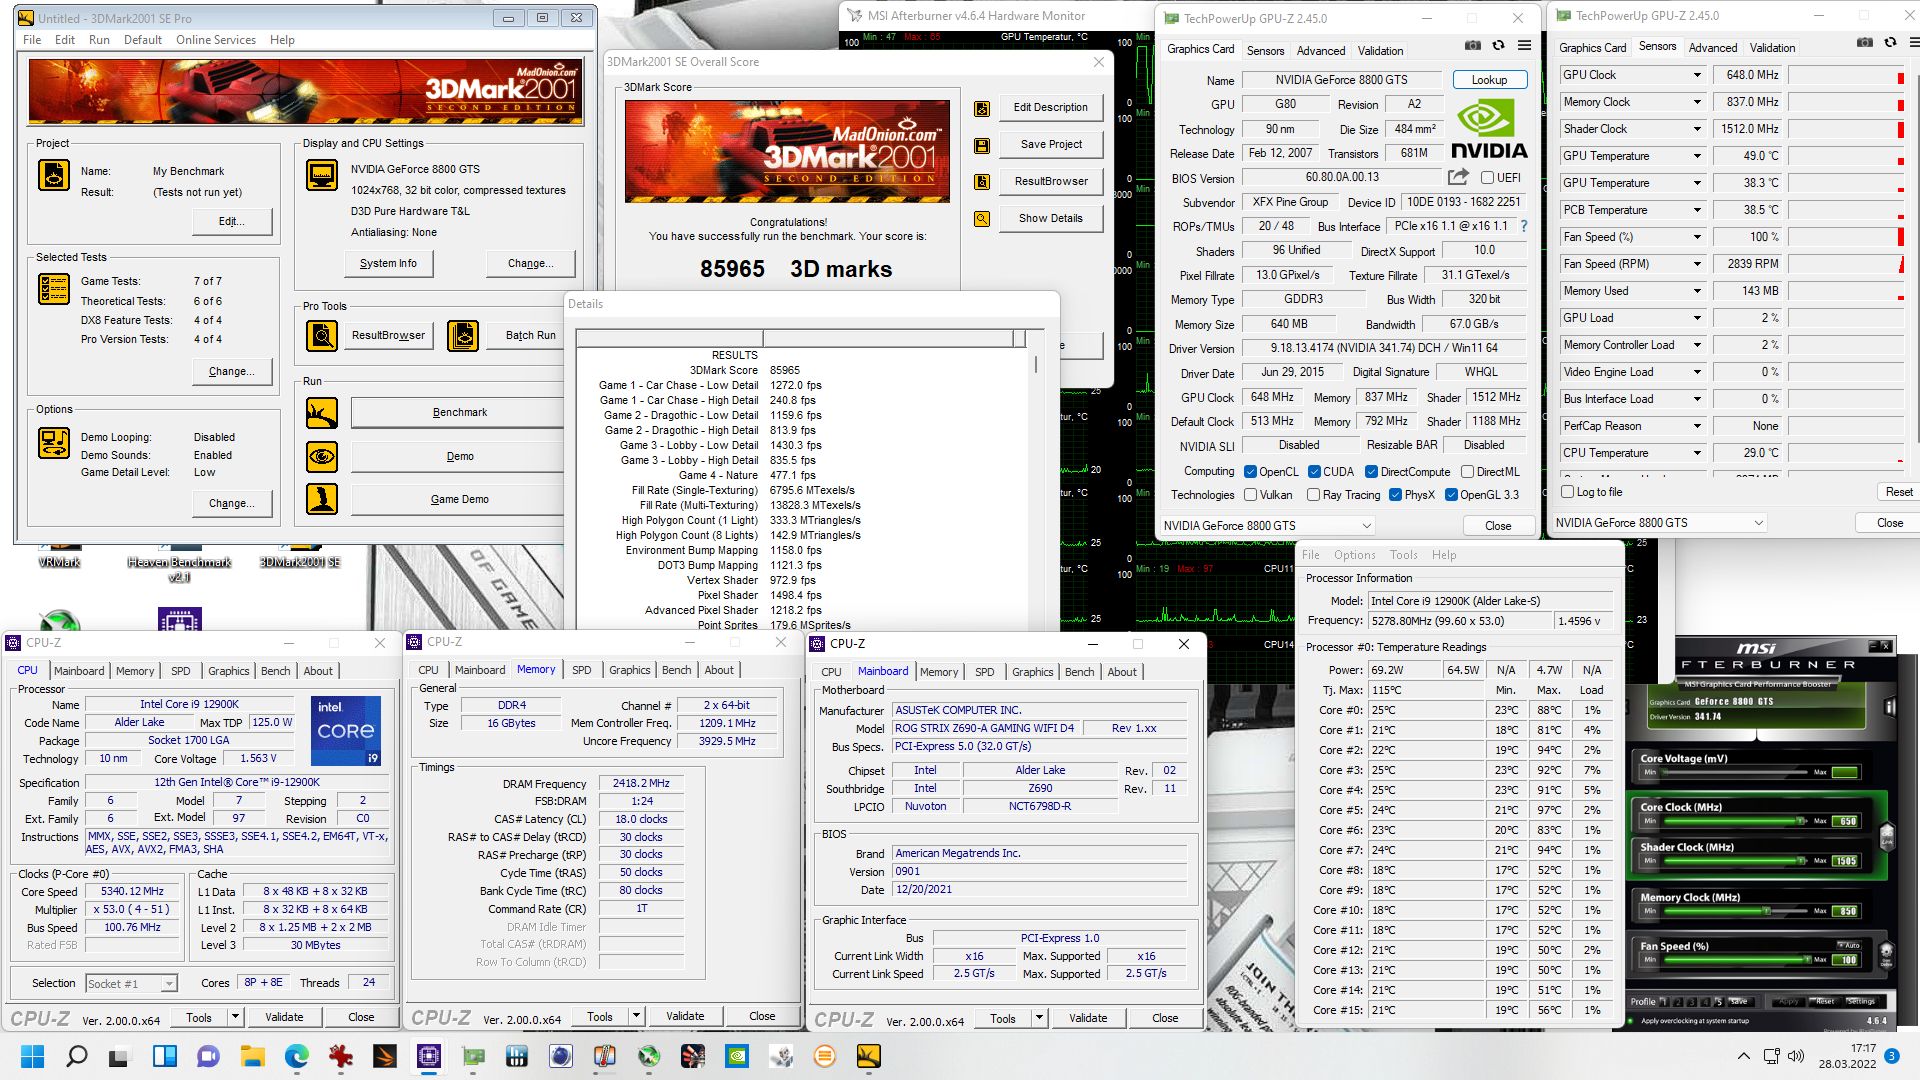Viewport: 1920px width, 1080px height.
Task: Open GPU-Z hamburger menu in the Graphics Card window
Action: click(1524, 46)
